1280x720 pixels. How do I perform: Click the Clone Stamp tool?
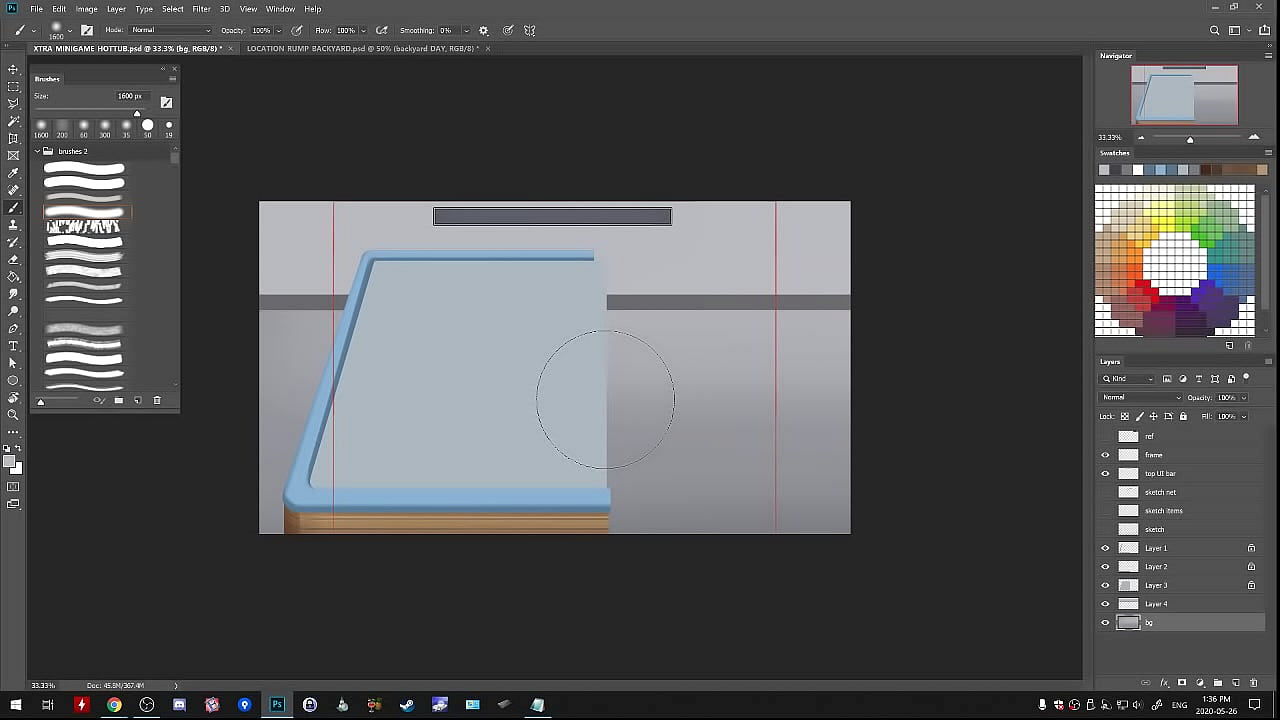pos(13,225)
